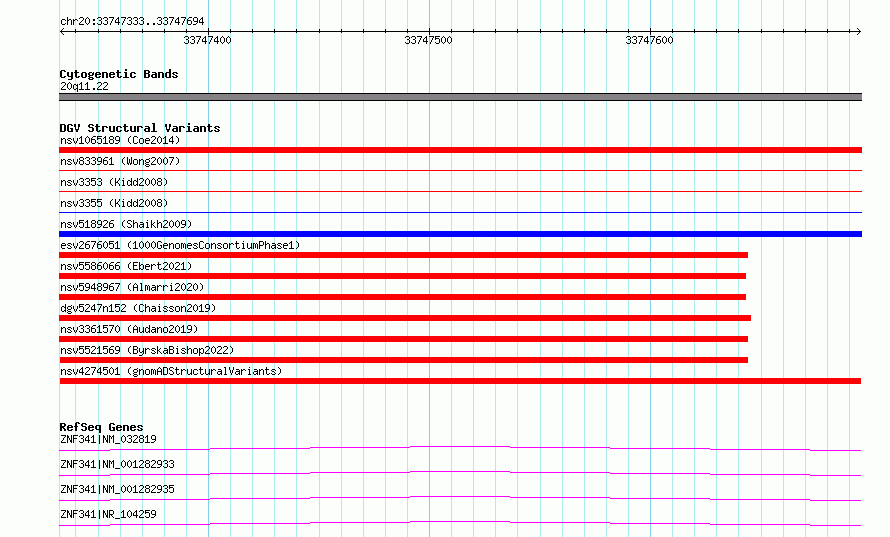Click the red bar under nsv5586066

click(402, 276)
